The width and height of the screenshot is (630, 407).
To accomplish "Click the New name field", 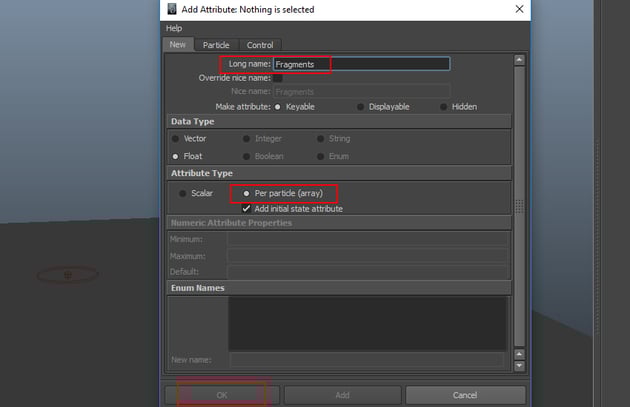I will (366, 360).
